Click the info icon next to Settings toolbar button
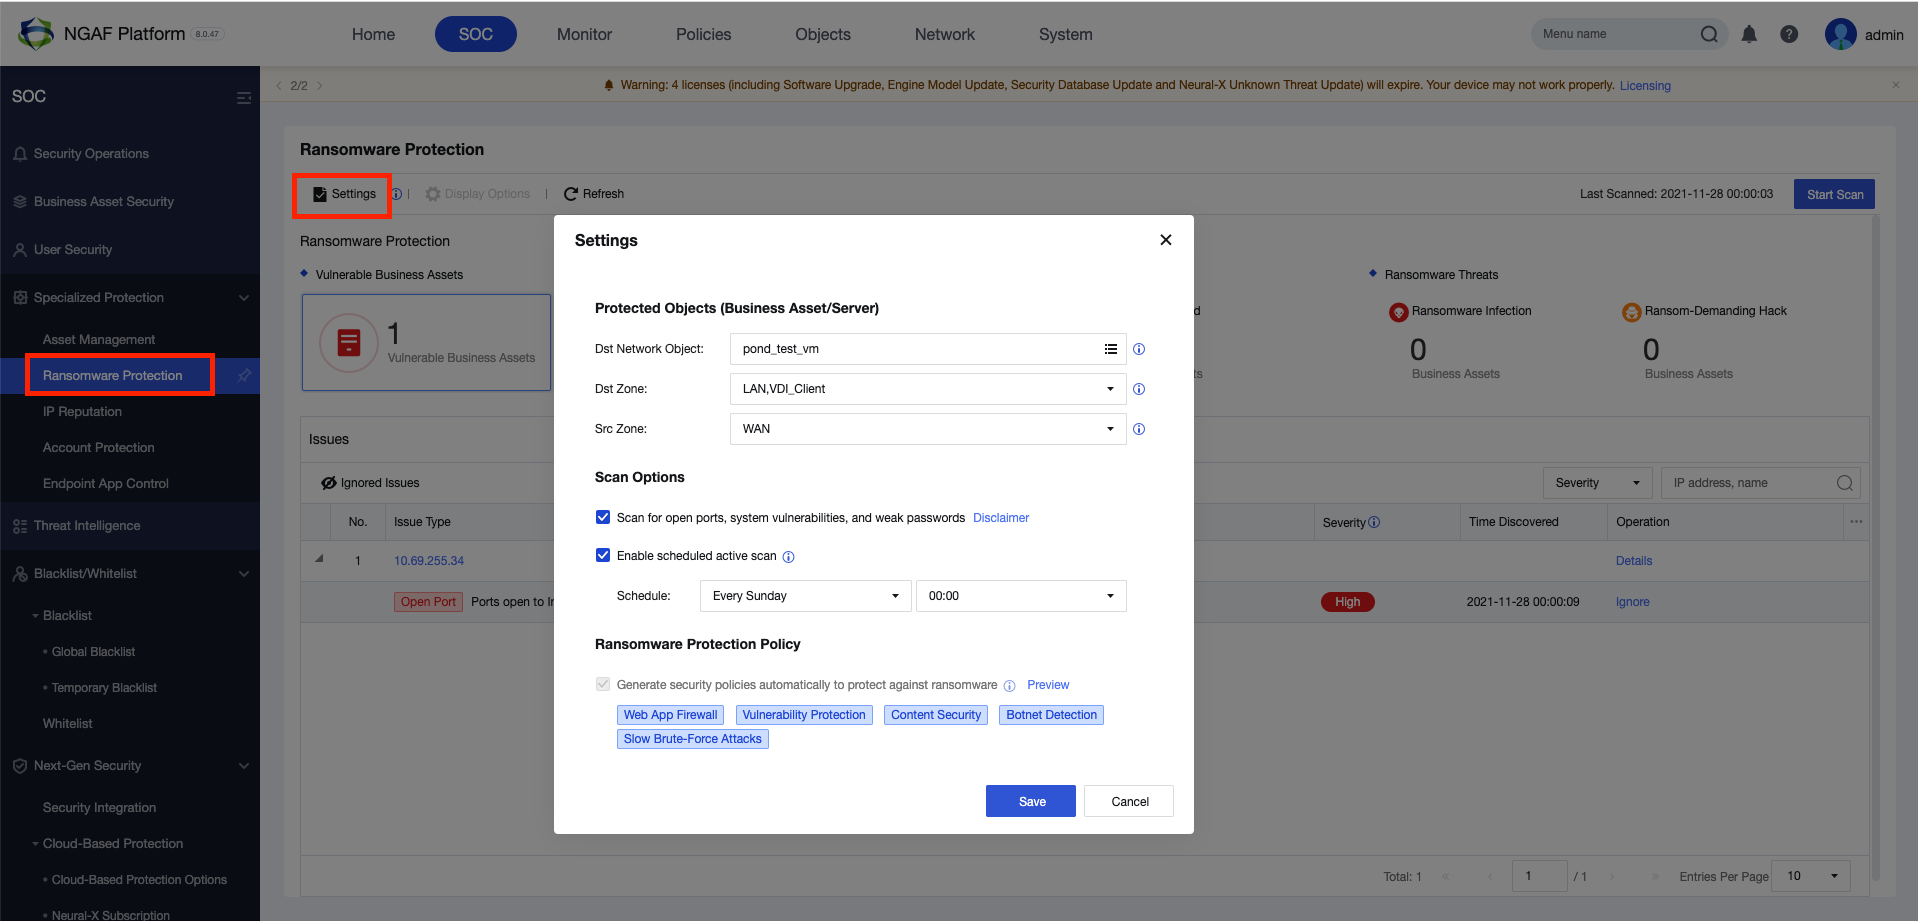 pos(397,194)
